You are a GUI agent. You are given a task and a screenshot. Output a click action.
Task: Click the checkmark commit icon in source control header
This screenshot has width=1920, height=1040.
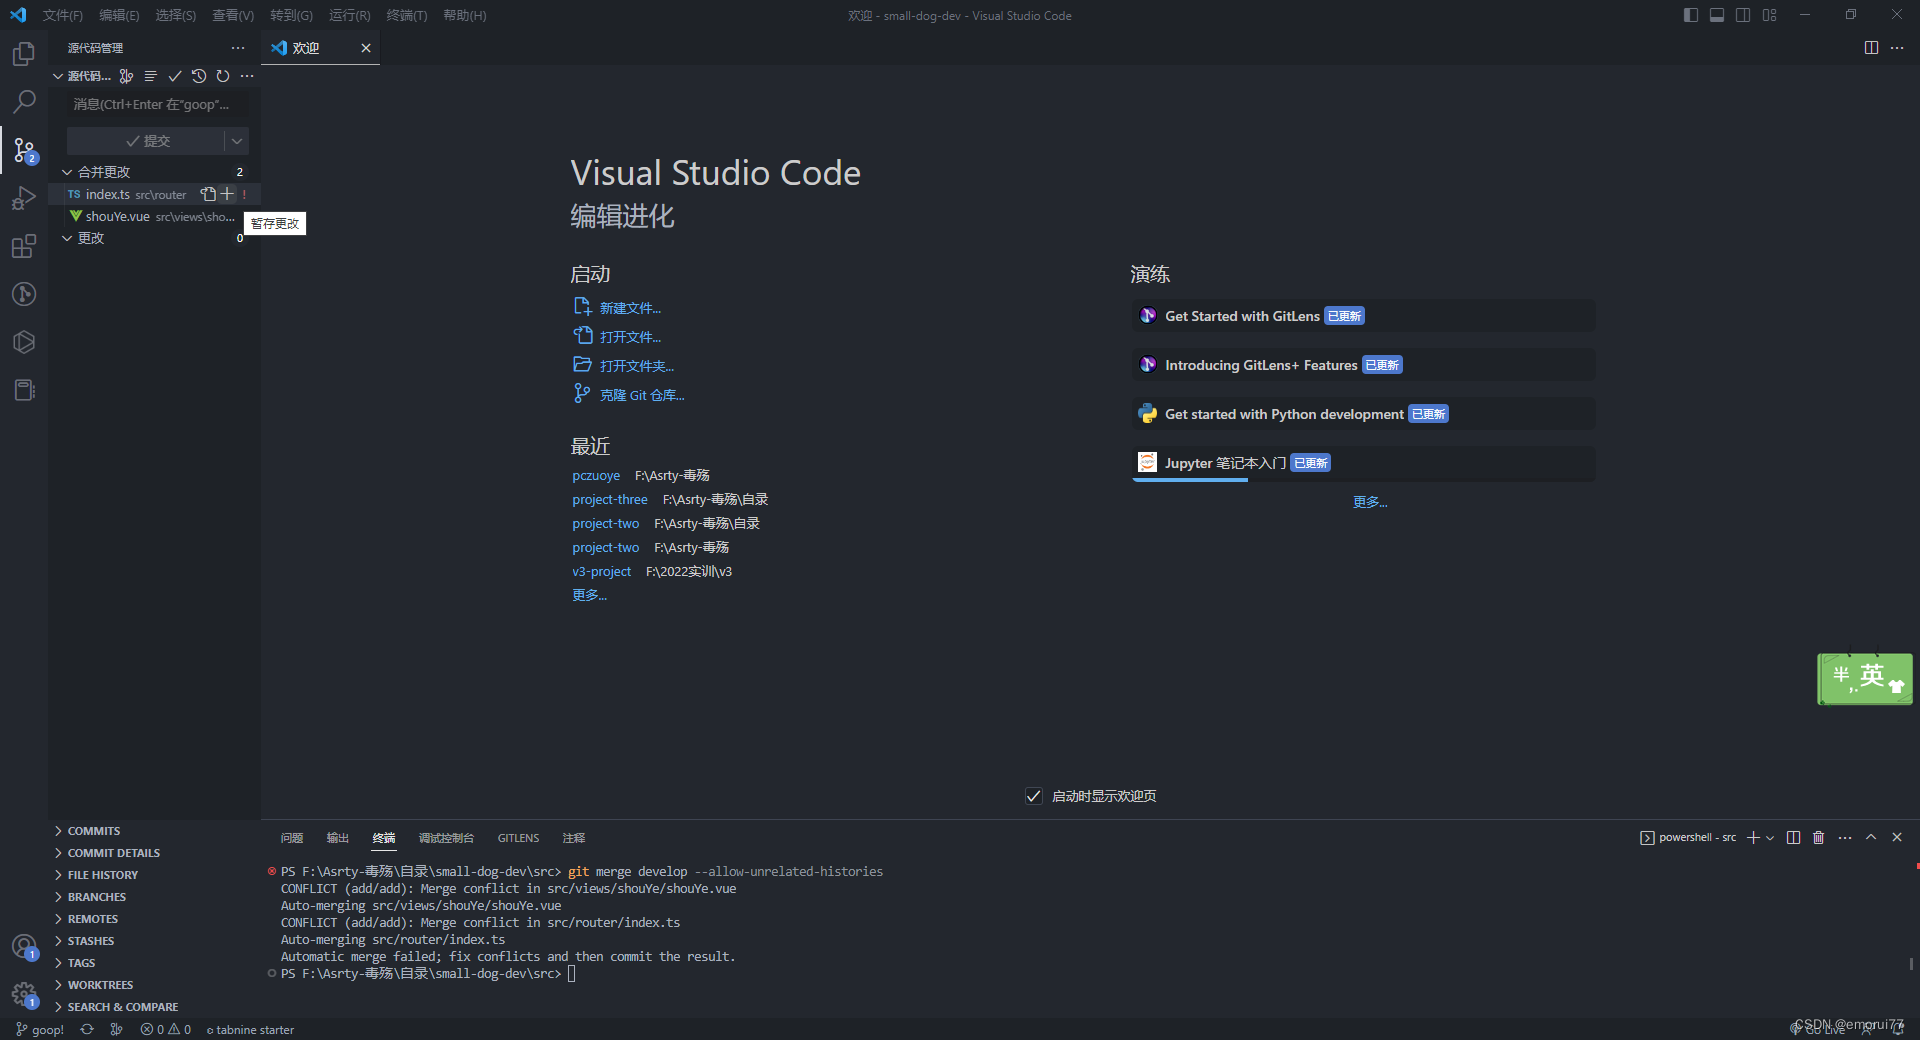click(175, 76)
